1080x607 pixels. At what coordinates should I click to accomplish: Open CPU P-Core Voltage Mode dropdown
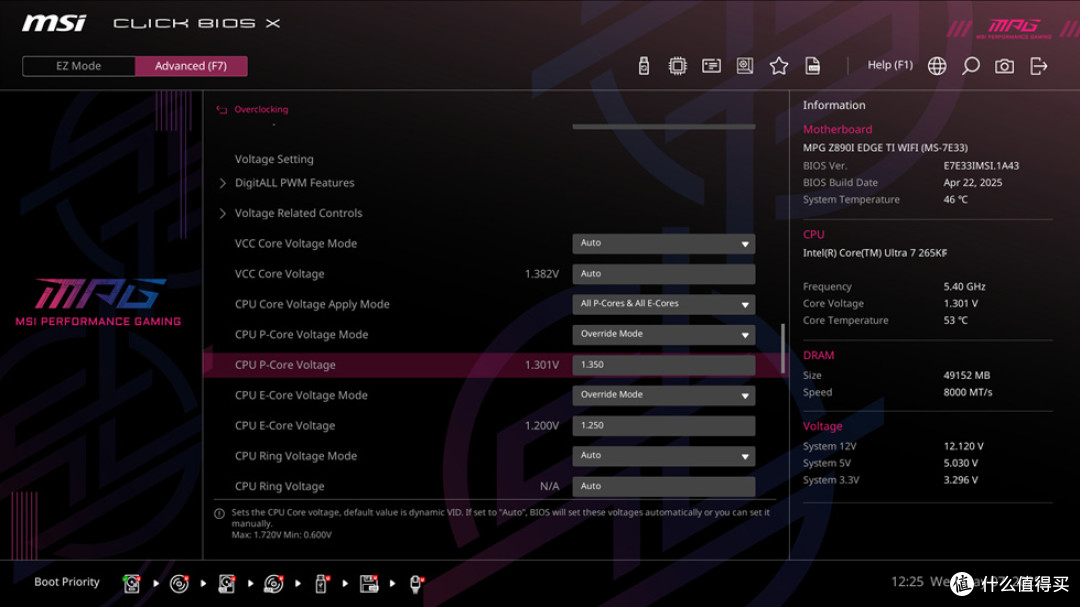pos(663,334)
